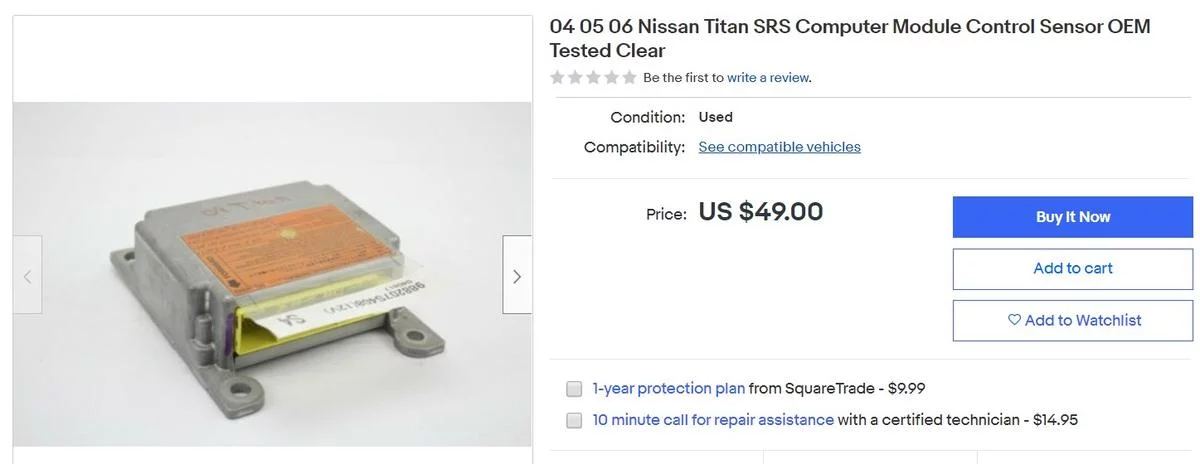This screenshot has height=464, width=1200.
Task: Click the third rating star
Action: [x=593, y=77]
